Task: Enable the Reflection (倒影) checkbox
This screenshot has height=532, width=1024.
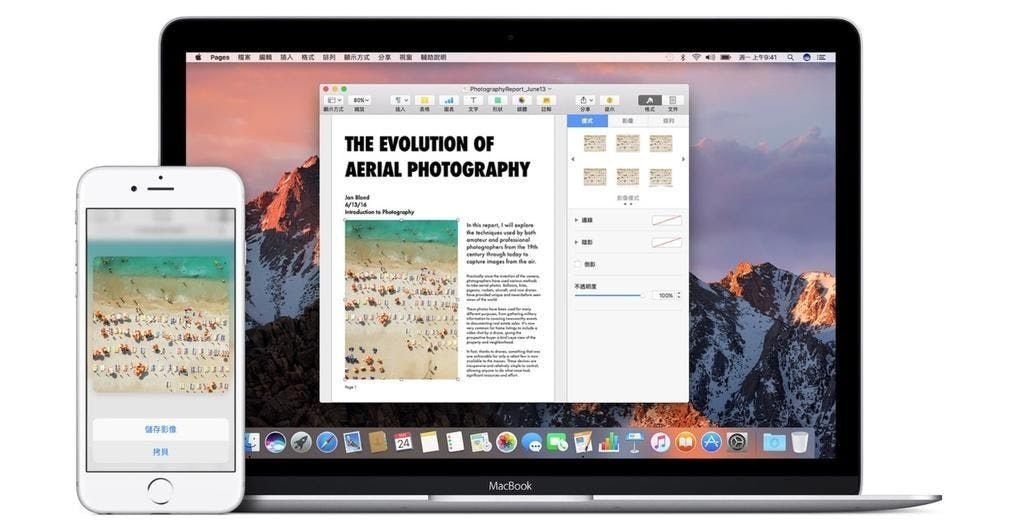Action: pos(577,264)
